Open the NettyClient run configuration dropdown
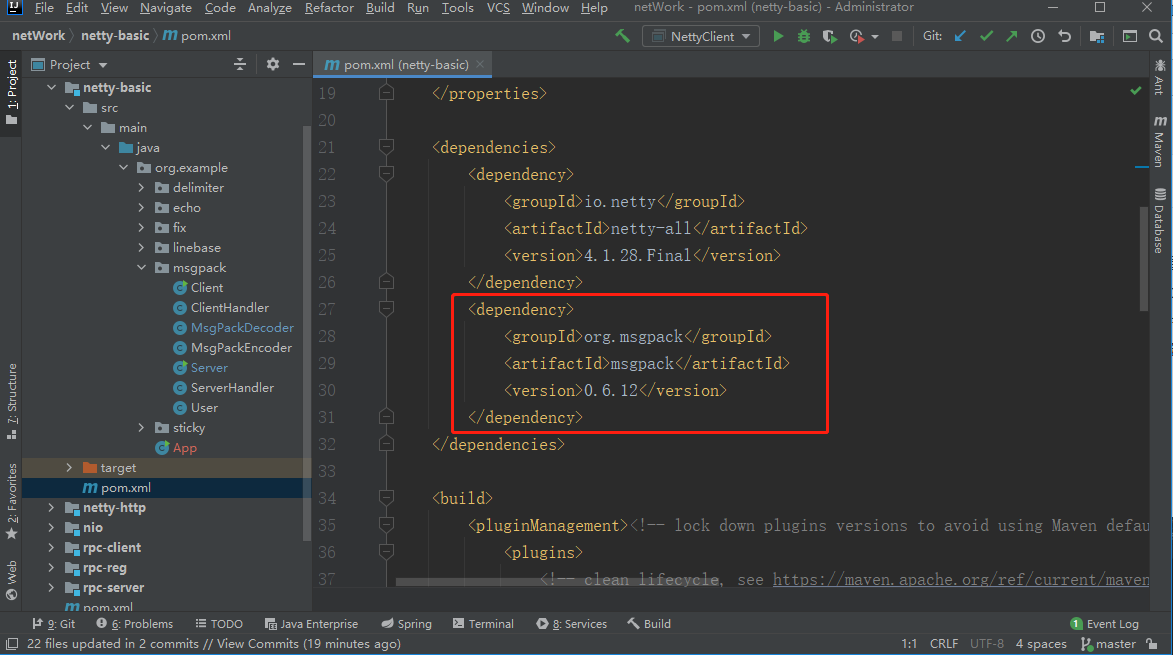 tap(701, 36)
